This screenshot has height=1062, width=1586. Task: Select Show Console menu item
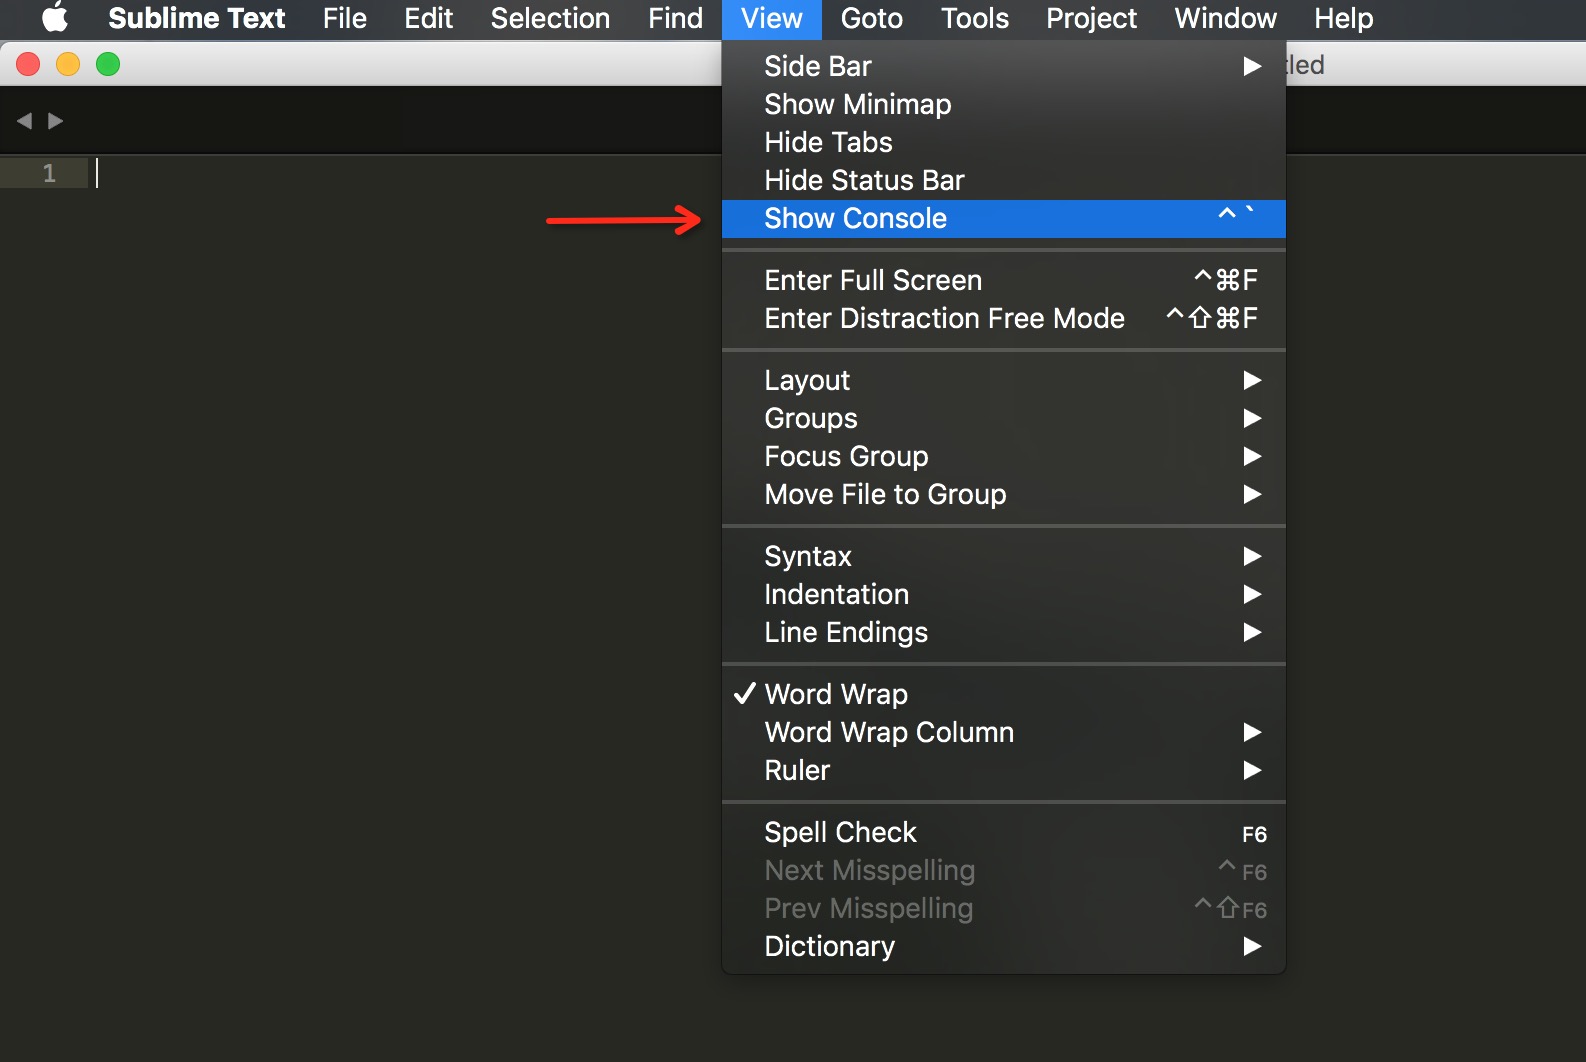(x=855, y=218)
